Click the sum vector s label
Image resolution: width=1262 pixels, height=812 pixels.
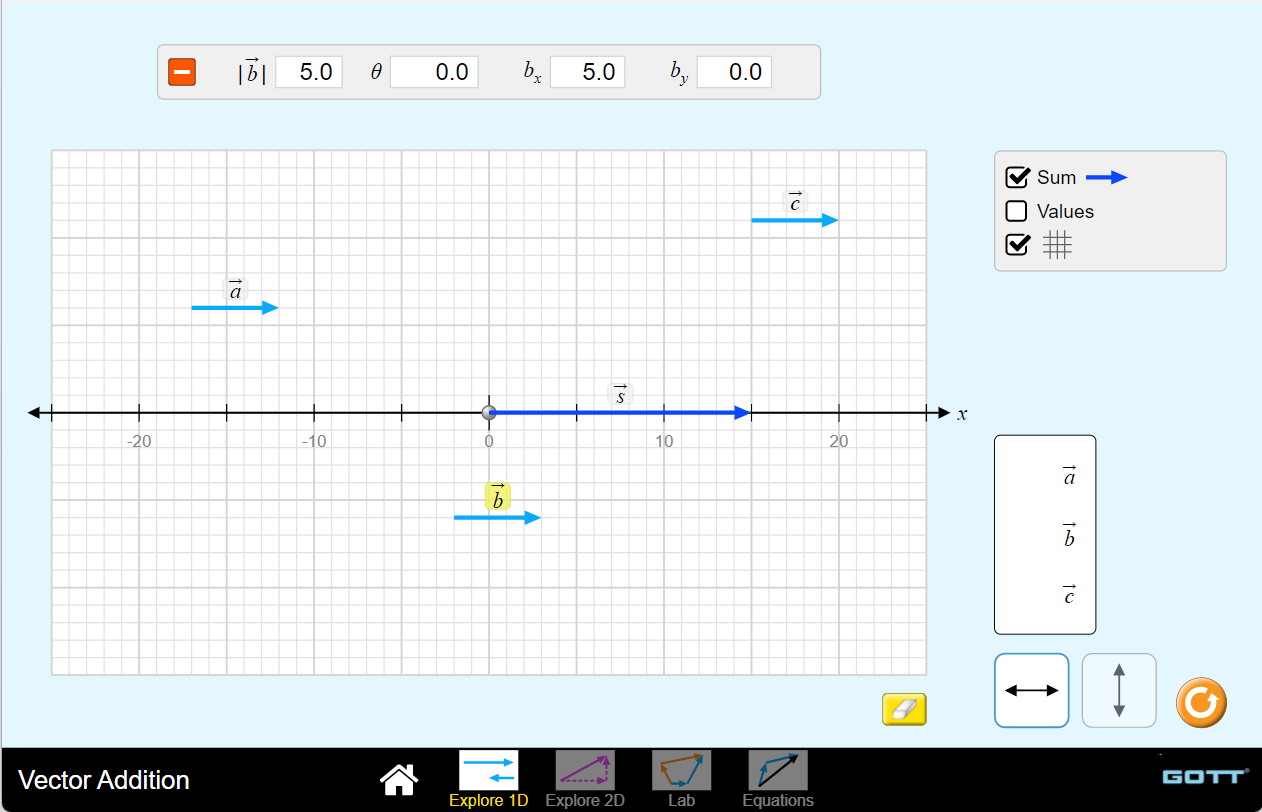click(x=620, y=394)
